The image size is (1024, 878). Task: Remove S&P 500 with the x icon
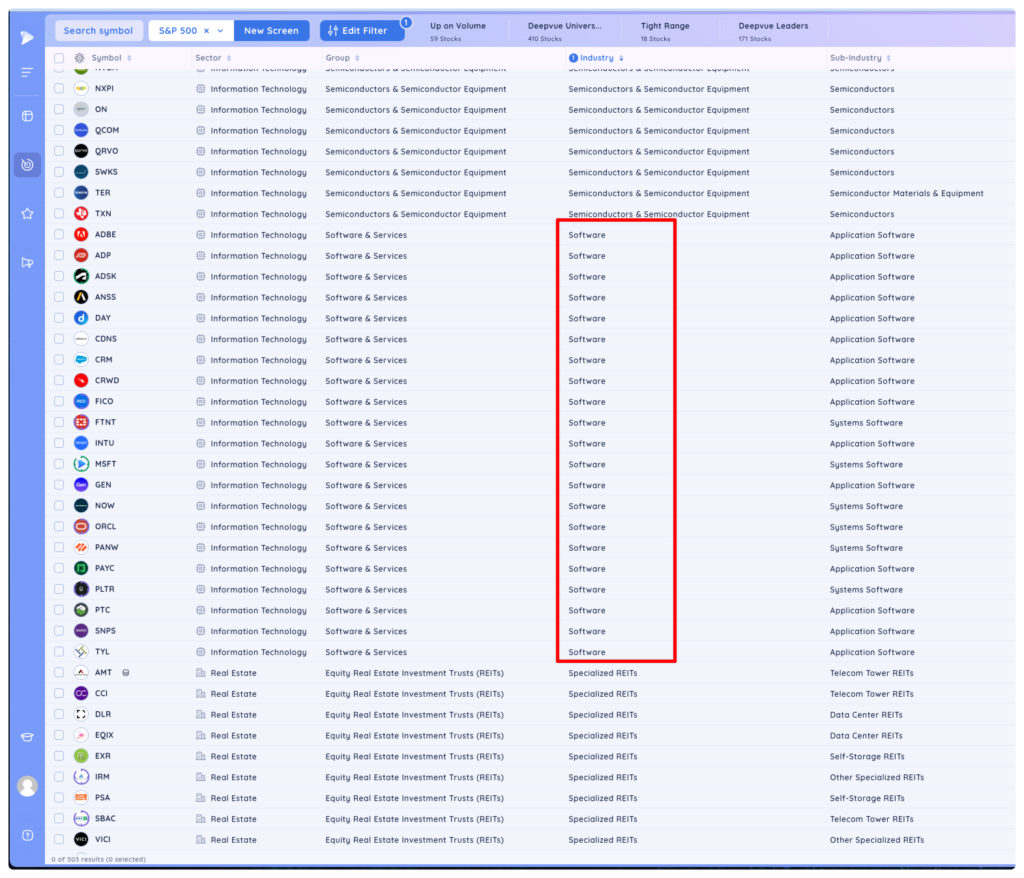pos(206,31)
